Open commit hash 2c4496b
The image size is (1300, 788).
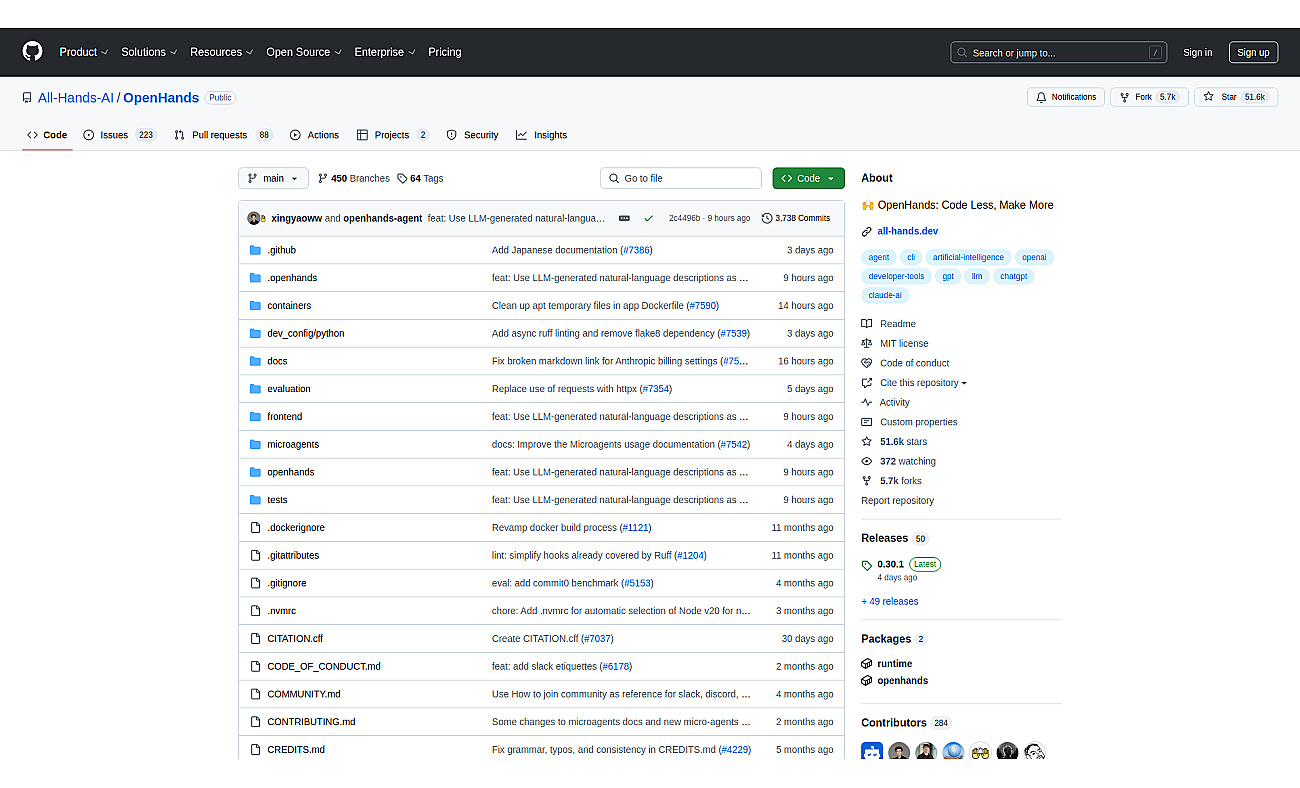[684, 218]
